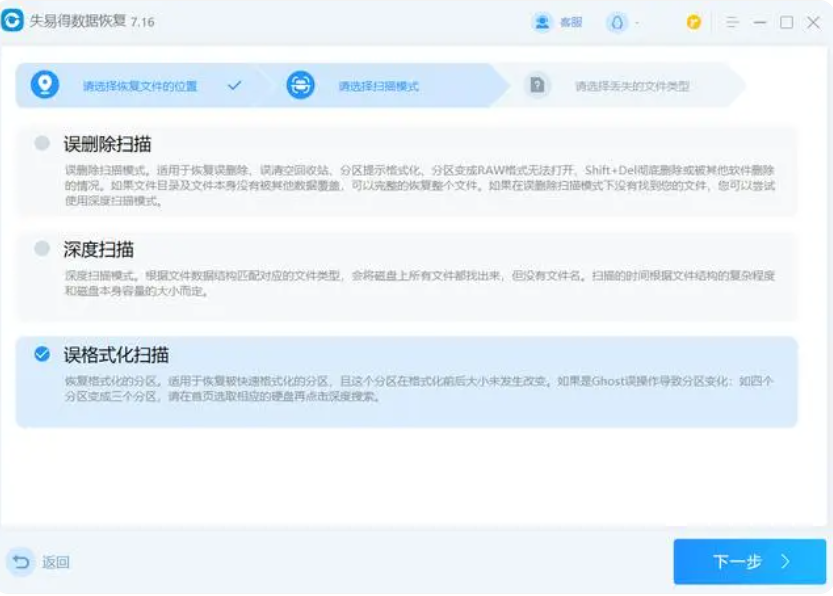
Task: Select 误格式化扫描 radio button
Action: pos(42,353)
